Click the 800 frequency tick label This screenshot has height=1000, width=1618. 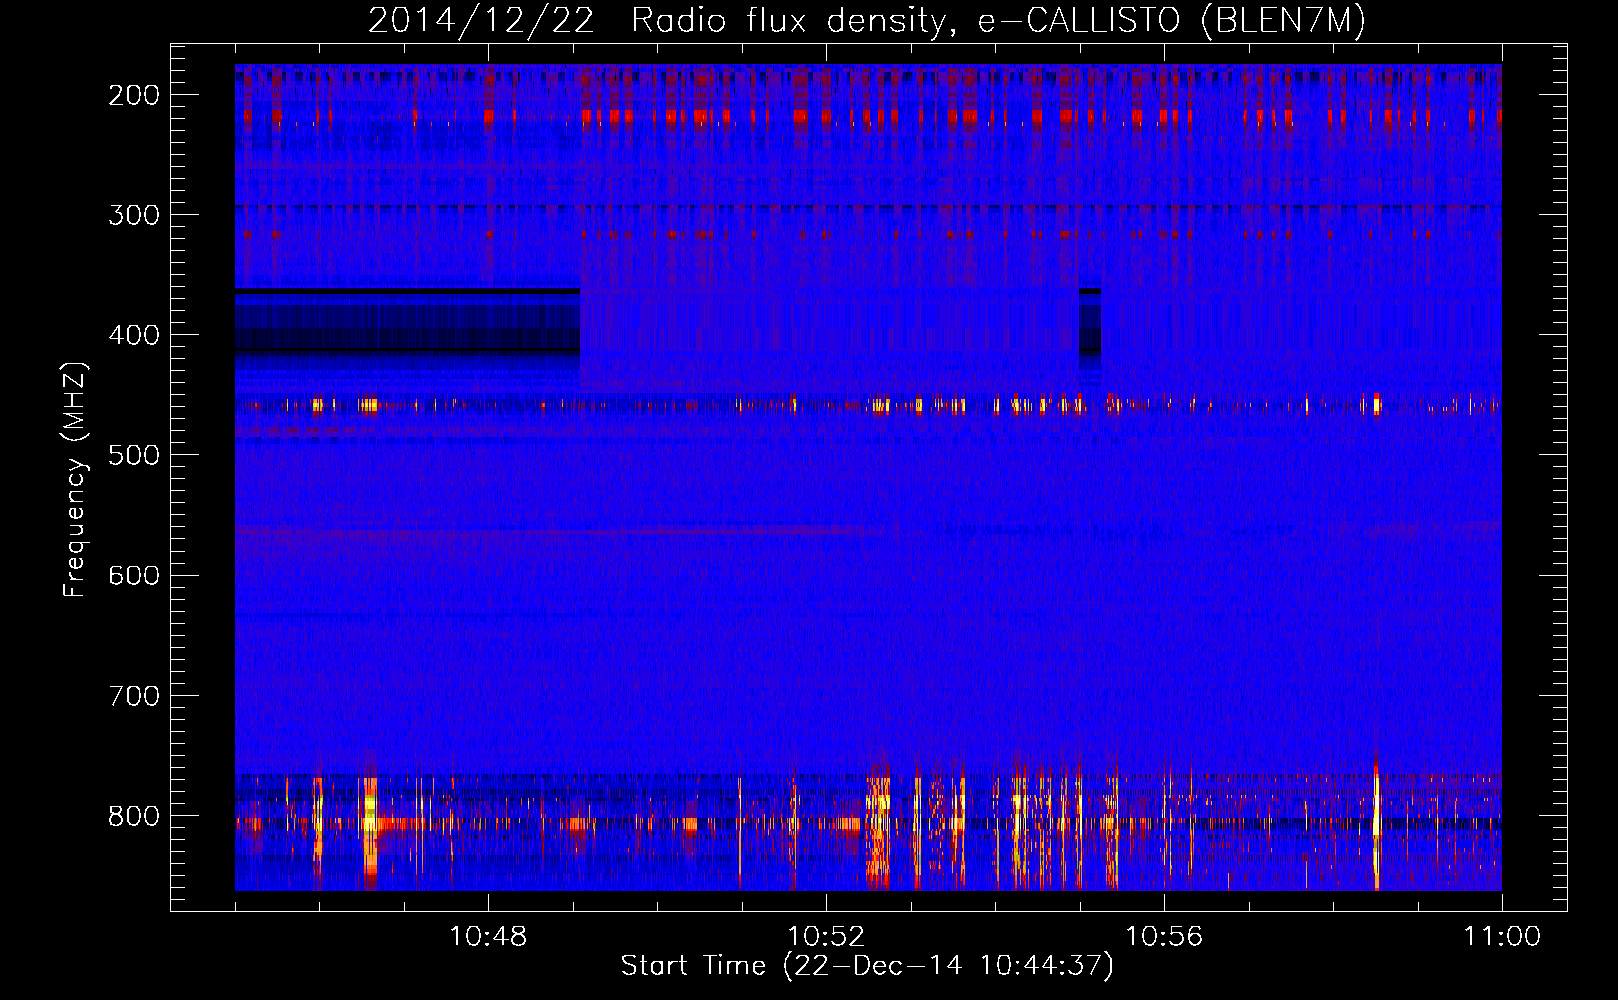[x=134, y=815]
